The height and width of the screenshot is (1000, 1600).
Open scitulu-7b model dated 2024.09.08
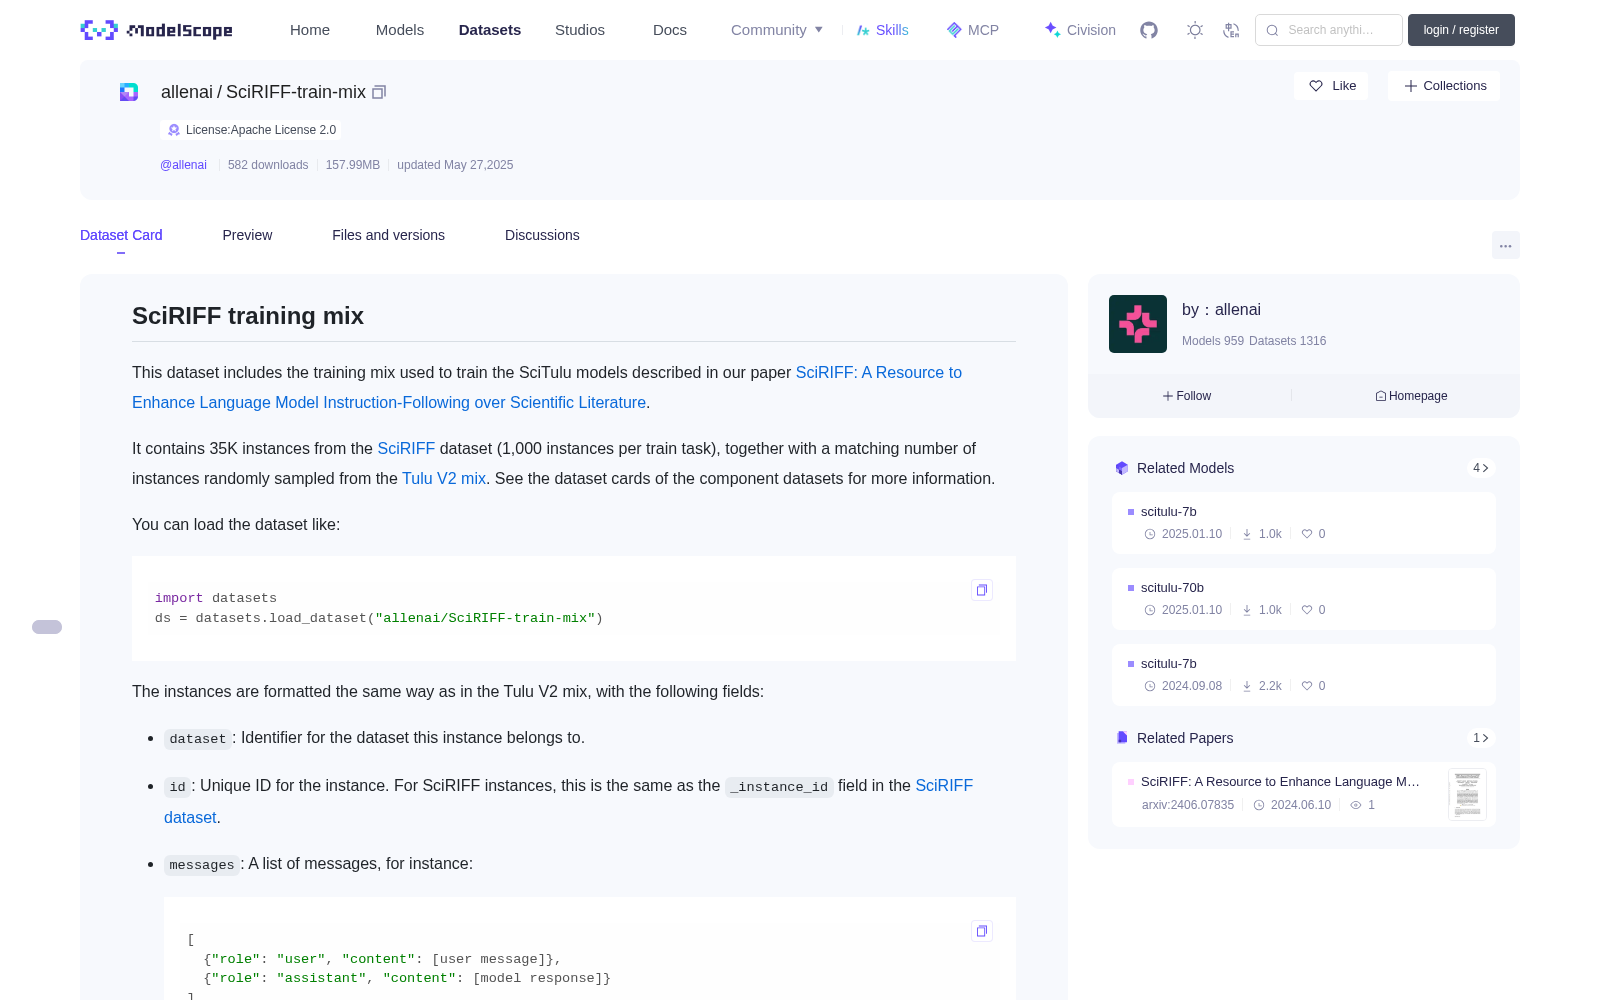[1304, 673]
